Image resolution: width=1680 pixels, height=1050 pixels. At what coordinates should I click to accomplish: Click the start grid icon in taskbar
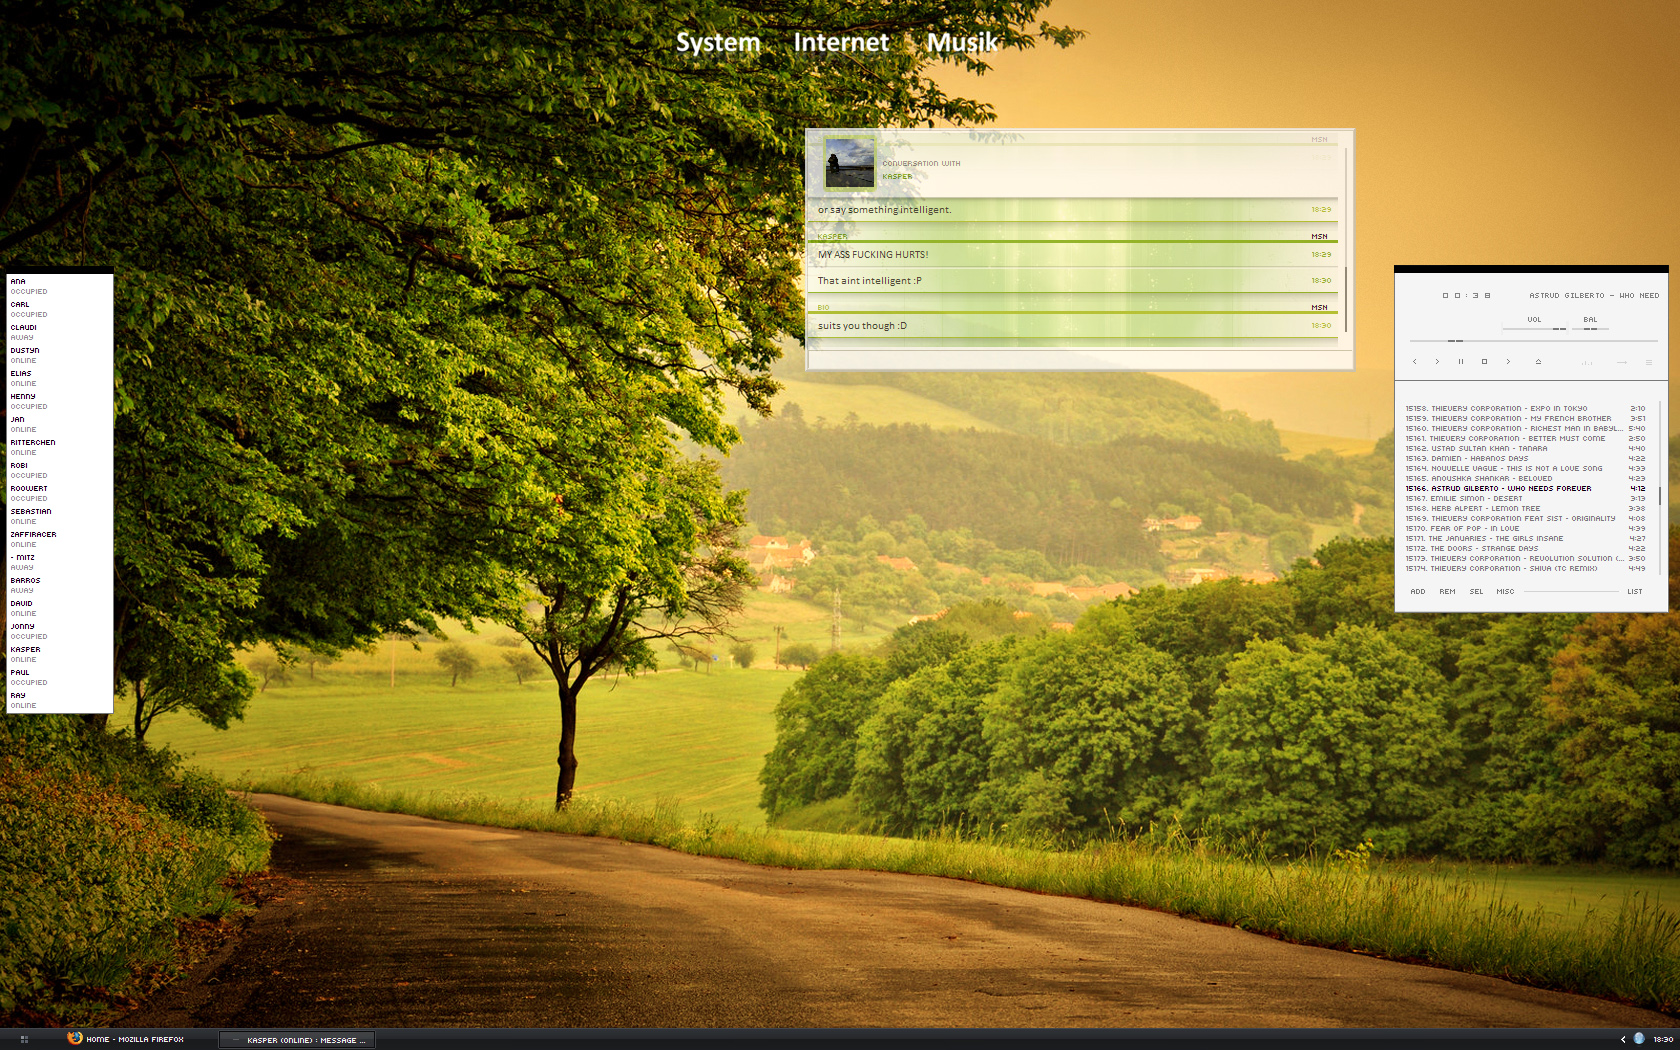(24, 1040)
